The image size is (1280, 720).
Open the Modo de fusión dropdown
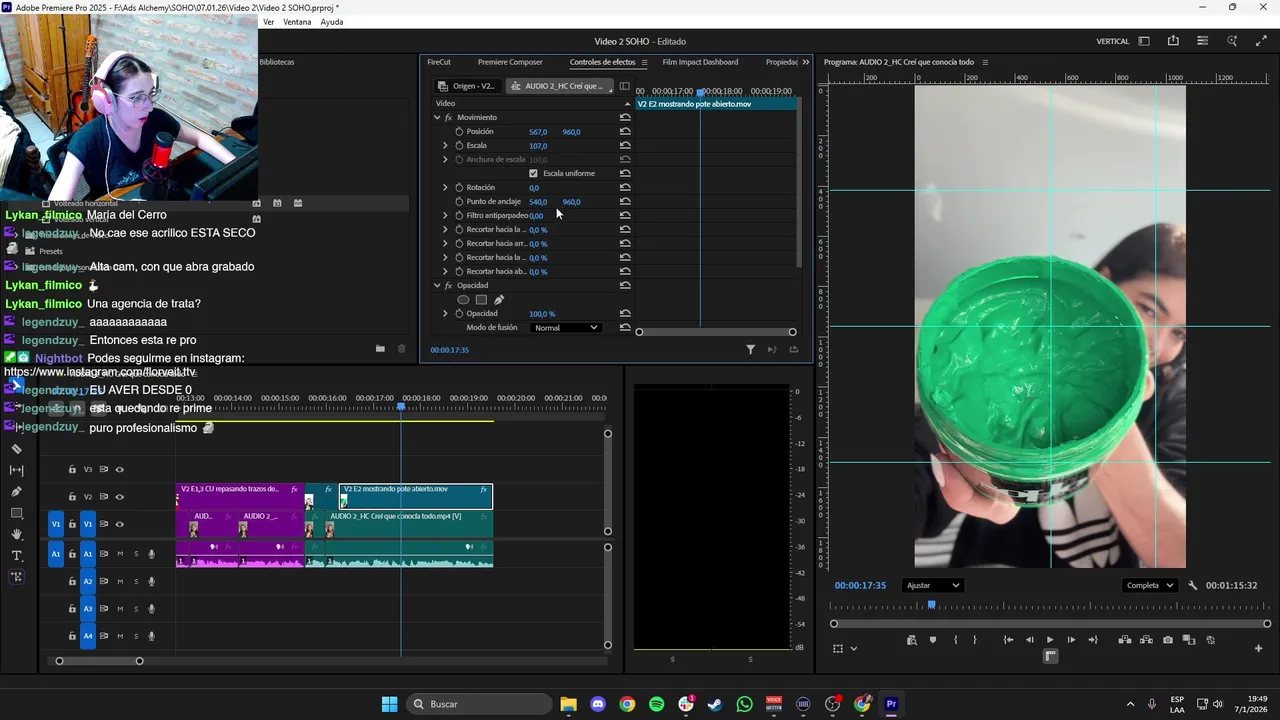(x=565, y=328)
